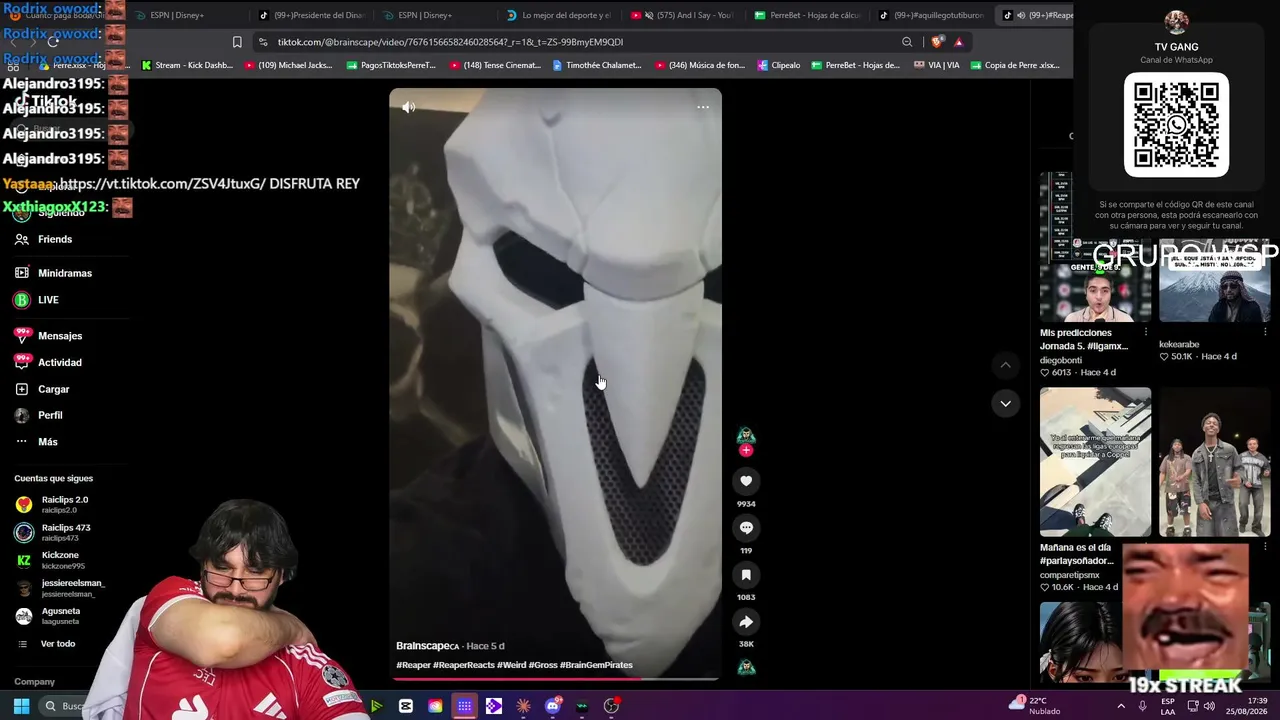The height and width of the screenshot is (720, 1280).
Task: Open the three men walking video thumbnail
Action: coord(1214,462)
